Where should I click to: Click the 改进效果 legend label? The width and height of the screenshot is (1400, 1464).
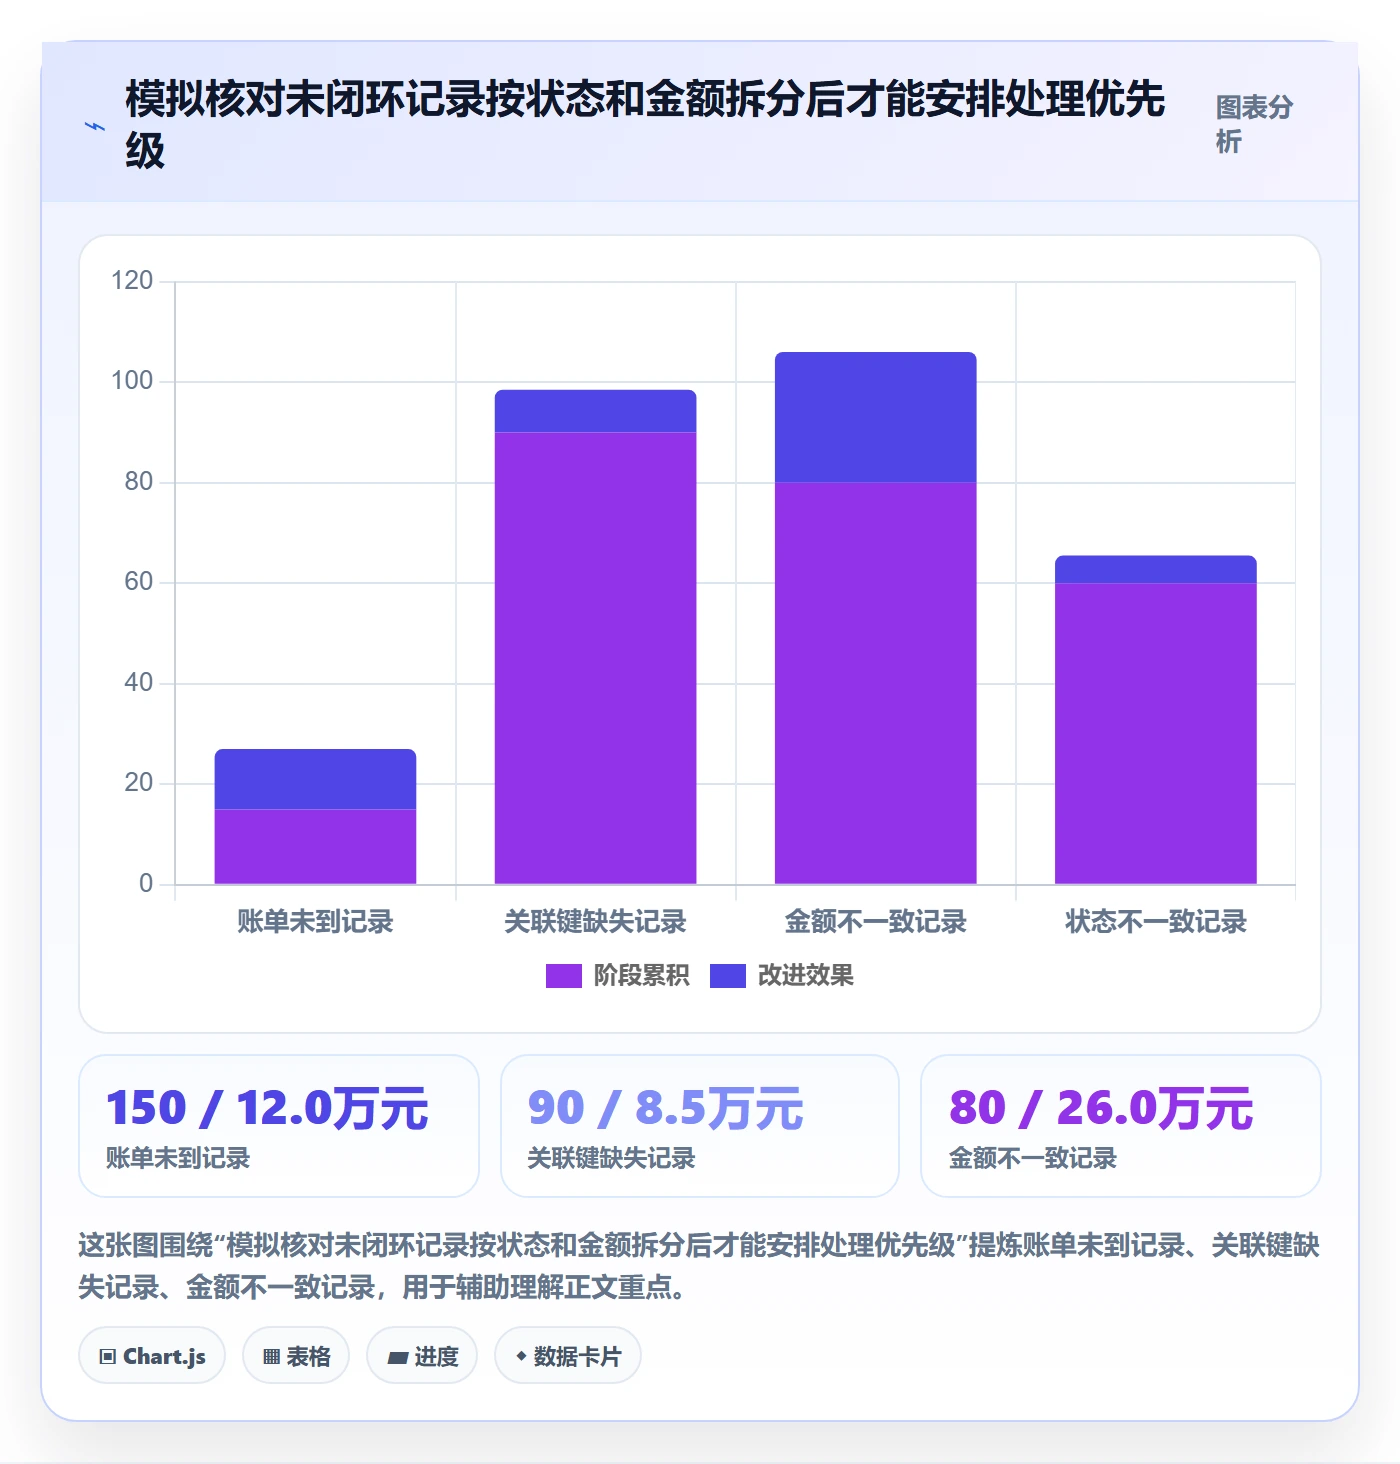point(806,976)
